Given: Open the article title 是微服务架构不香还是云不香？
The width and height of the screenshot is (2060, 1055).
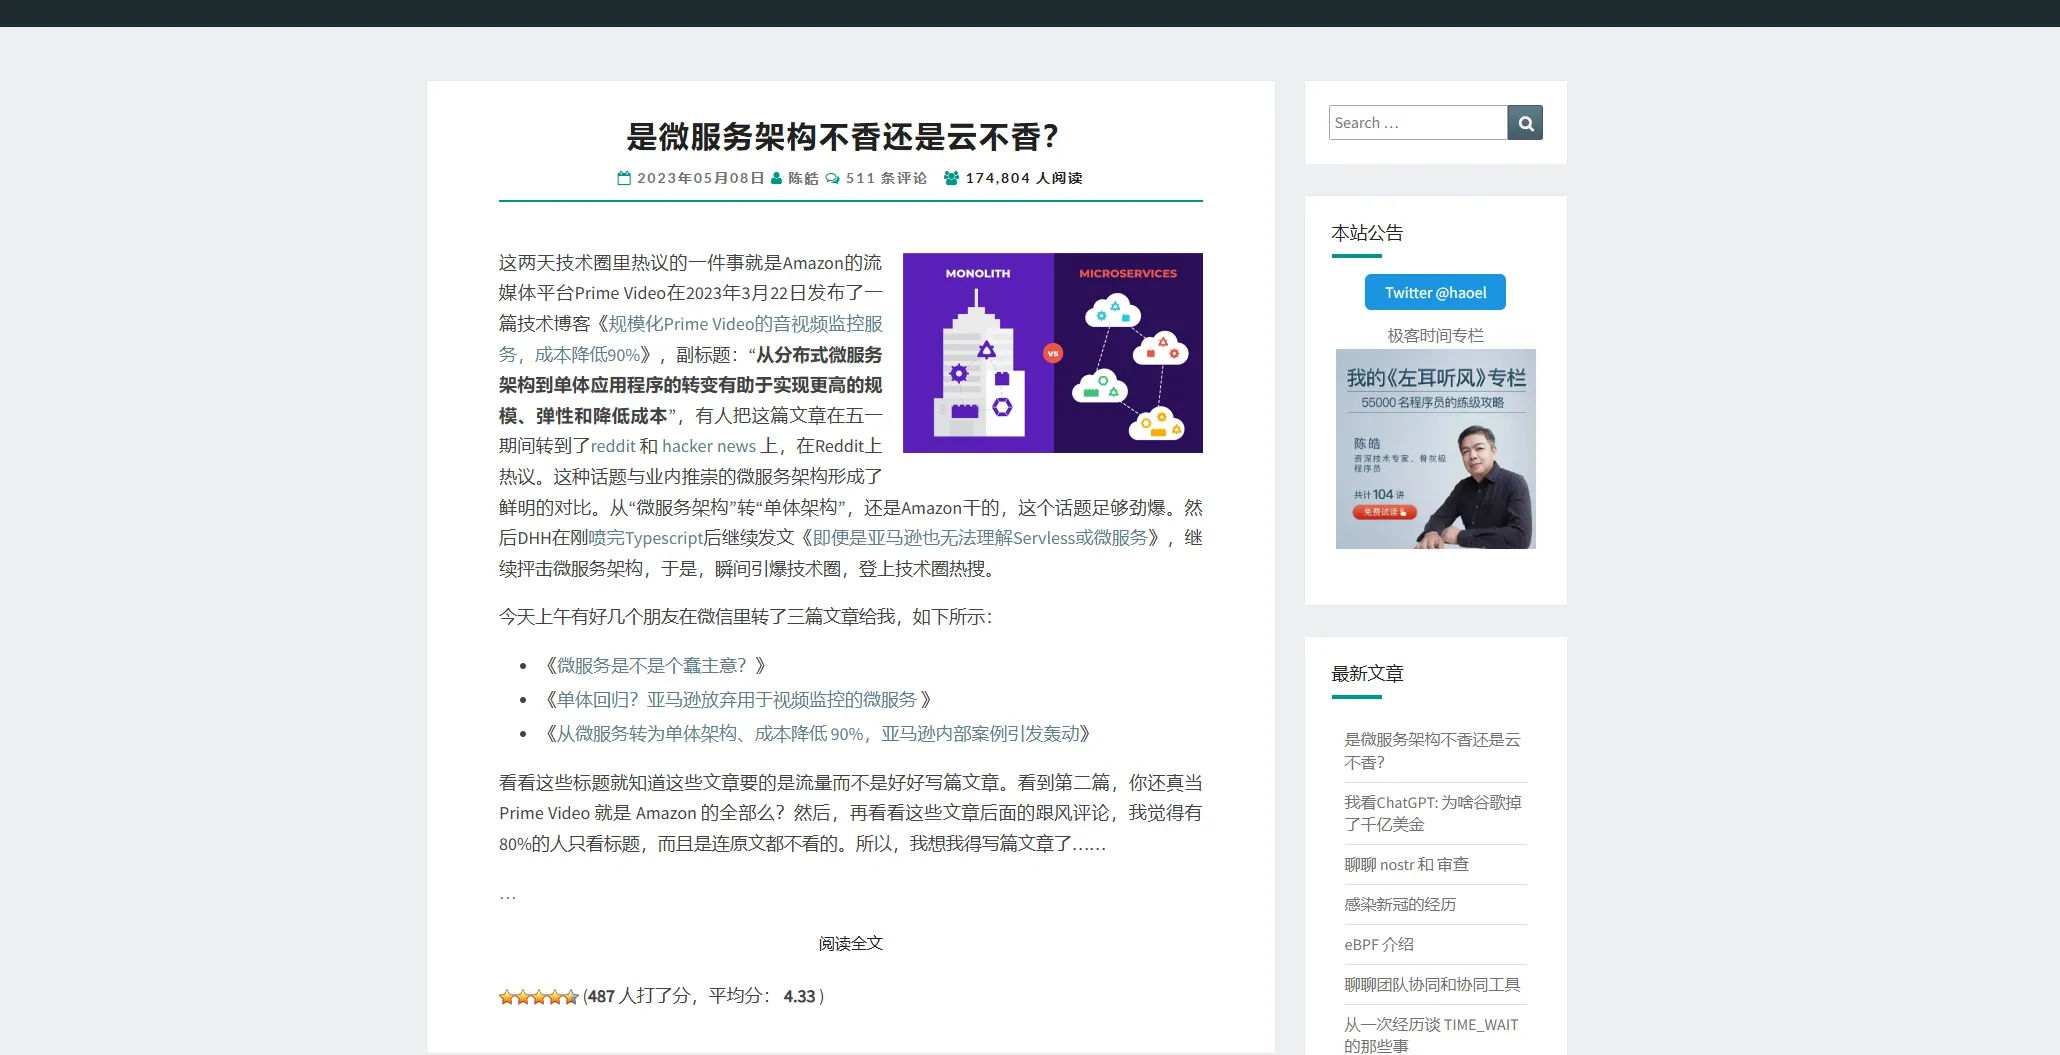Looking at the screenshot, I should click(842, 137).
